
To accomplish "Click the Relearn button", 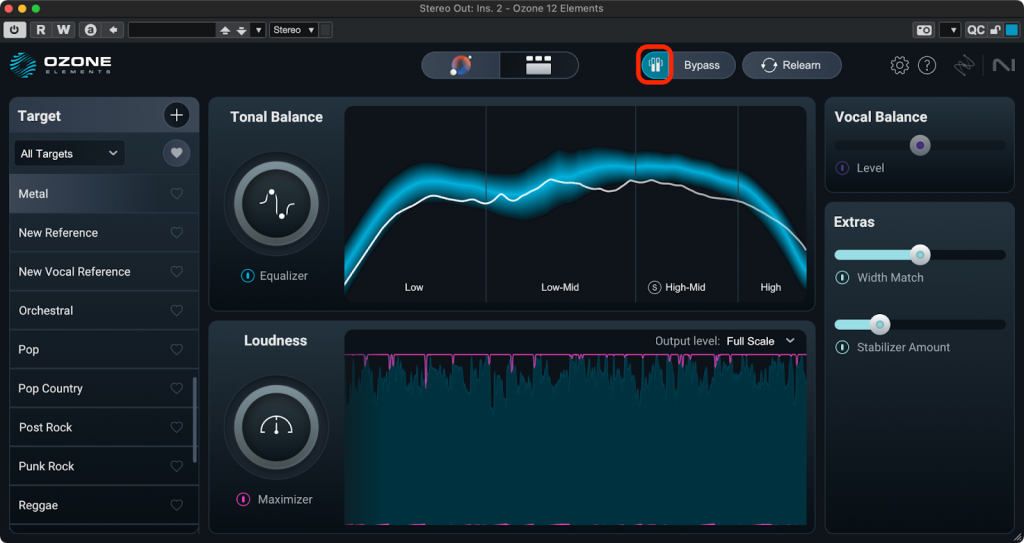I will click(791, 66).
